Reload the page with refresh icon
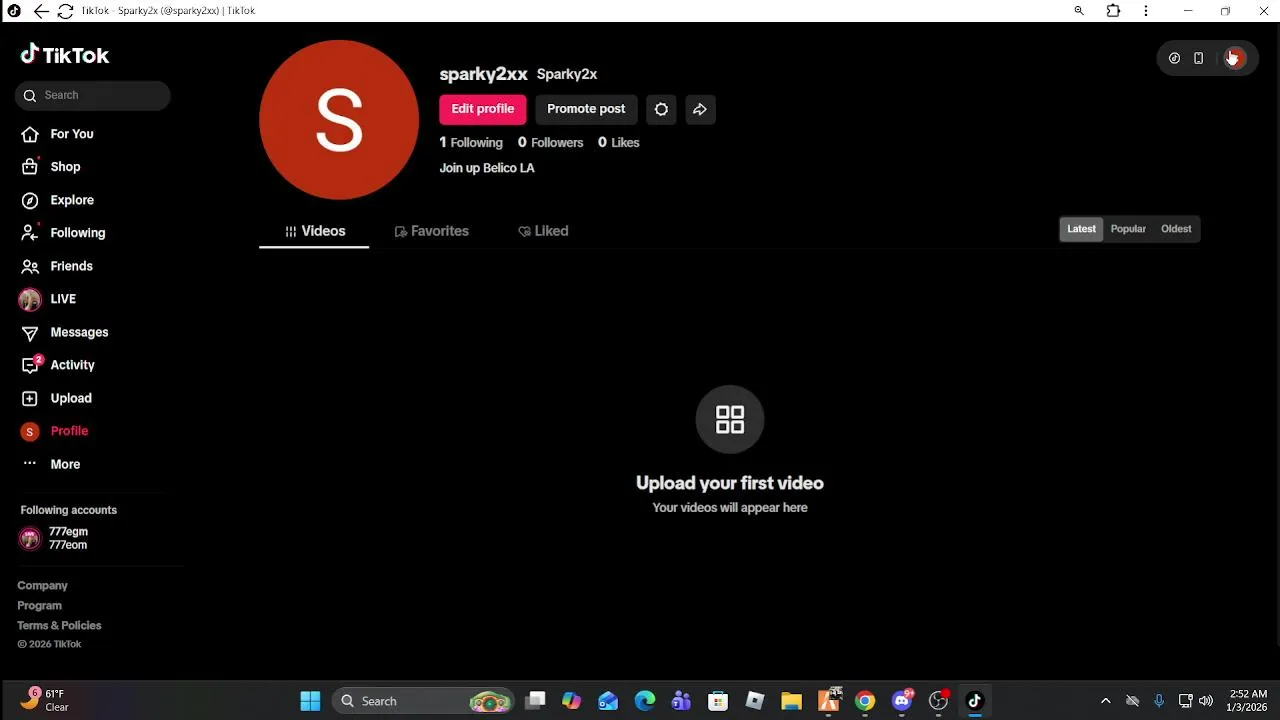Screen dimensions: 1280x720 (x=65, y=11)
